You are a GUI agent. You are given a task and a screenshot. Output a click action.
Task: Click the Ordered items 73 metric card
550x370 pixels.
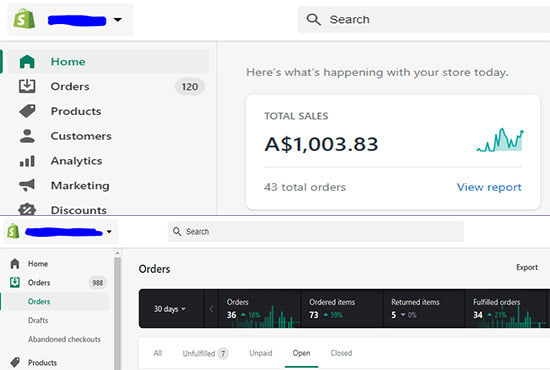pyautogui.click(x=342, y=309)
